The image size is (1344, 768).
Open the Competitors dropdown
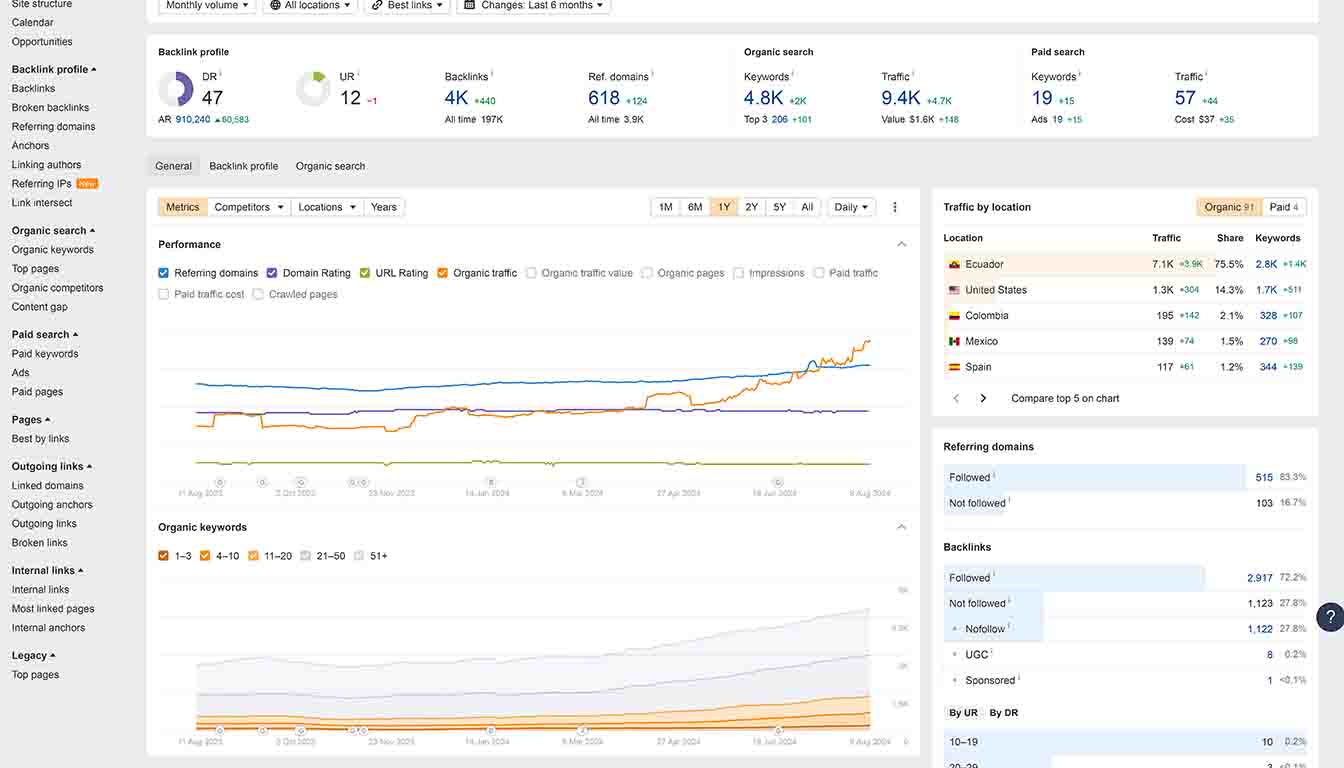[x=247, y=207]
